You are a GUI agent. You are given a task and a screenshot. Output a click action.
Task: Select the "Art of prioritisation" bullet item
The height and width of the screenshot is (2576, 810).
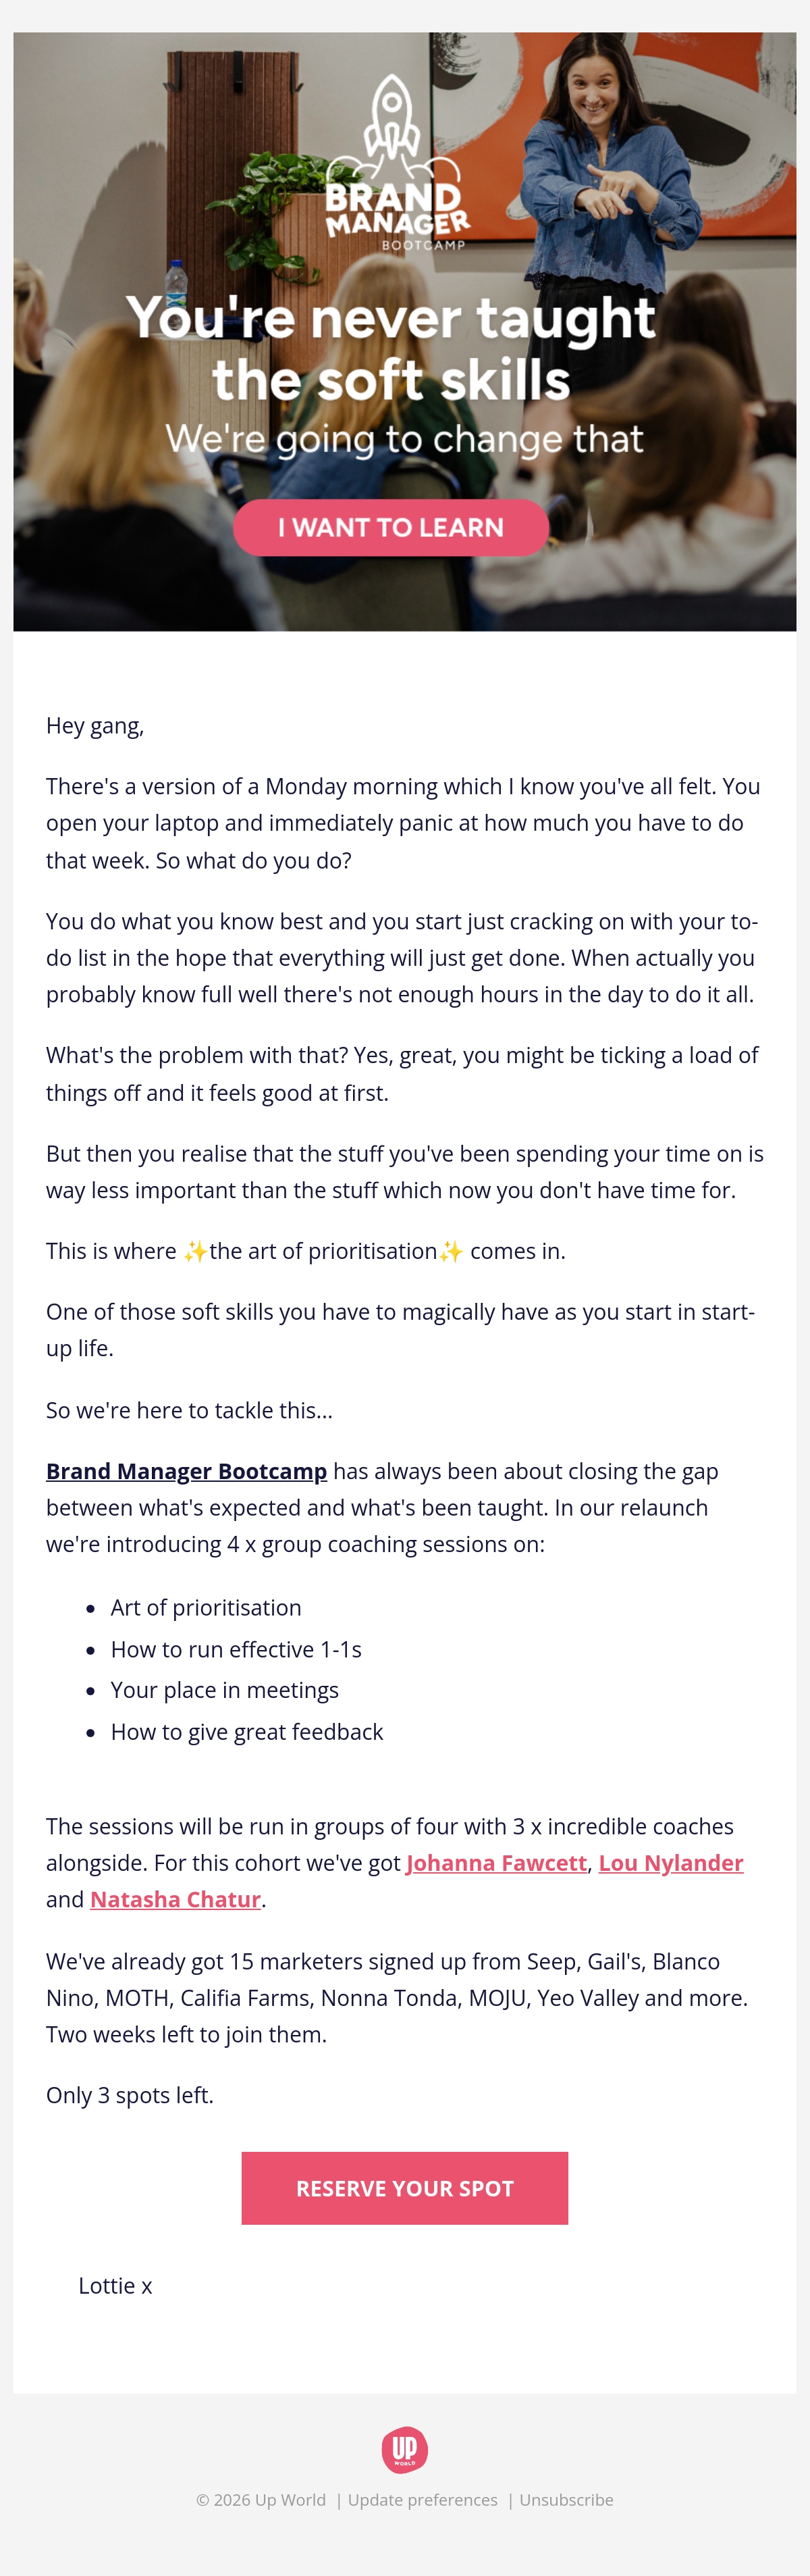tap(206, 1607)
